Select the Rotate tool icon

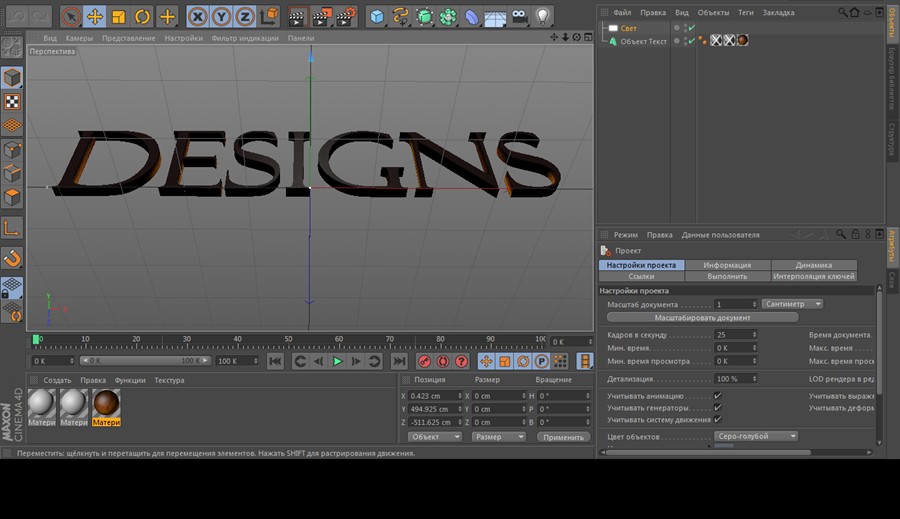coord(143,17)
